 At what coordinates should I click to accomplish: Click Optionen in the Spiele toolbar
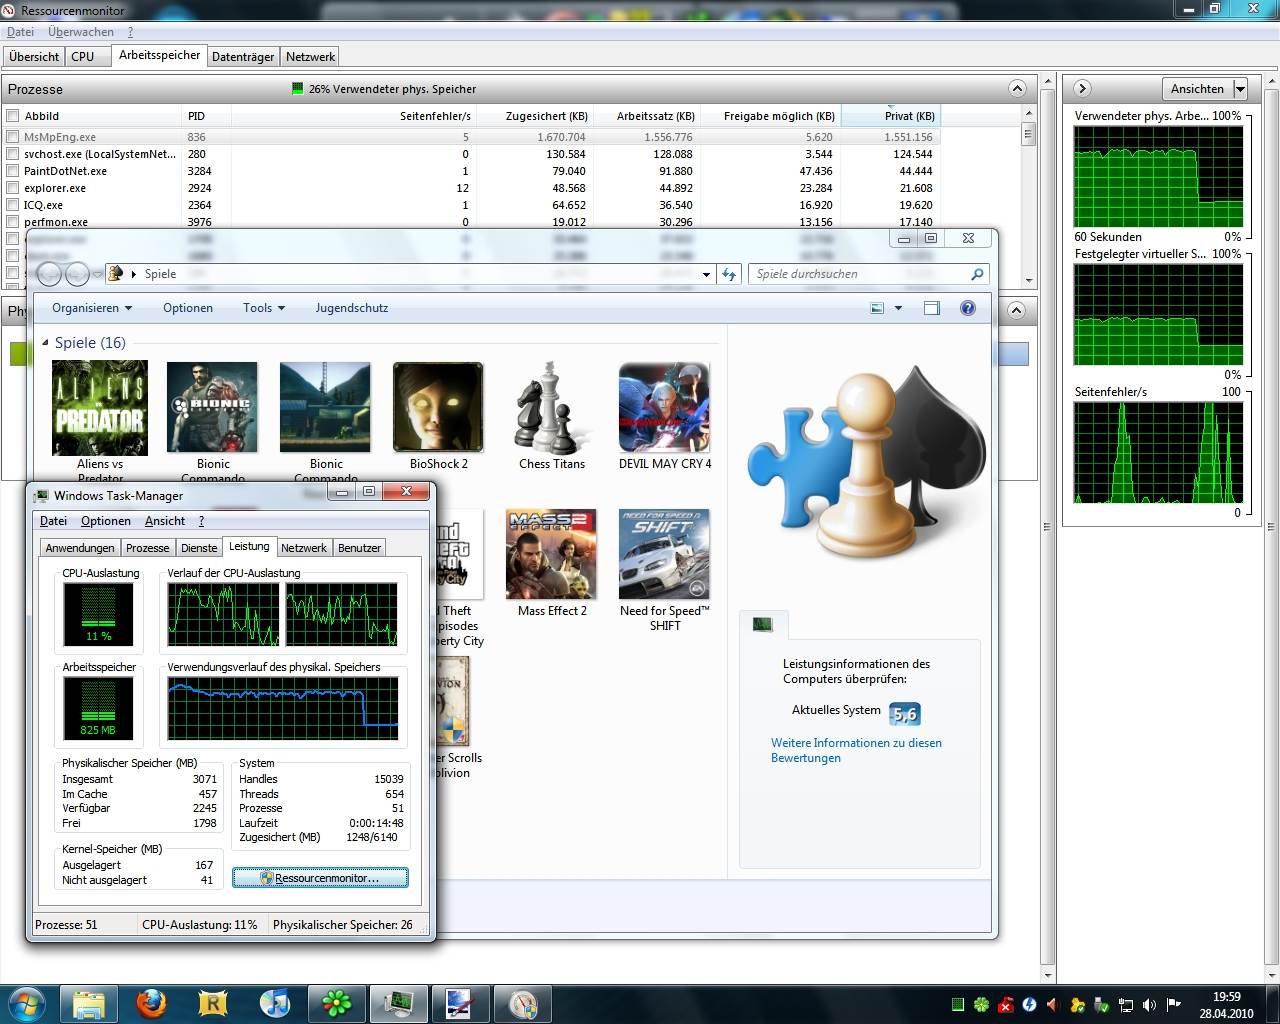click(x=188, y=308)
